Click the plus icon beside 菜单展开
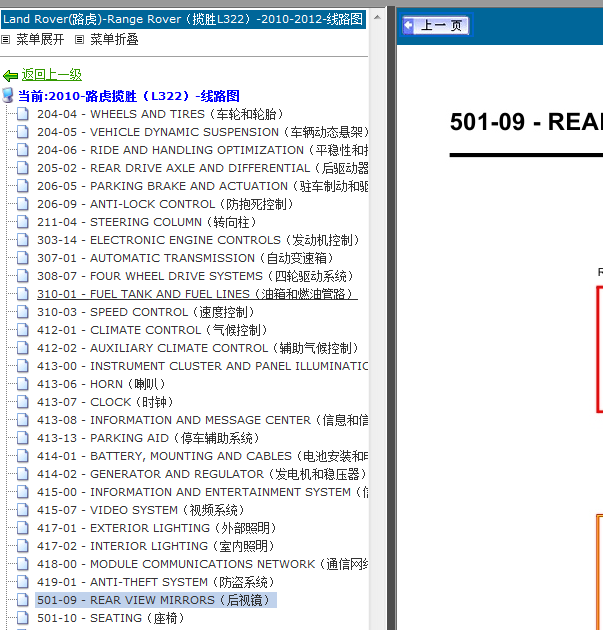Viewport: 603px width, 630px height. pos(5,39)
